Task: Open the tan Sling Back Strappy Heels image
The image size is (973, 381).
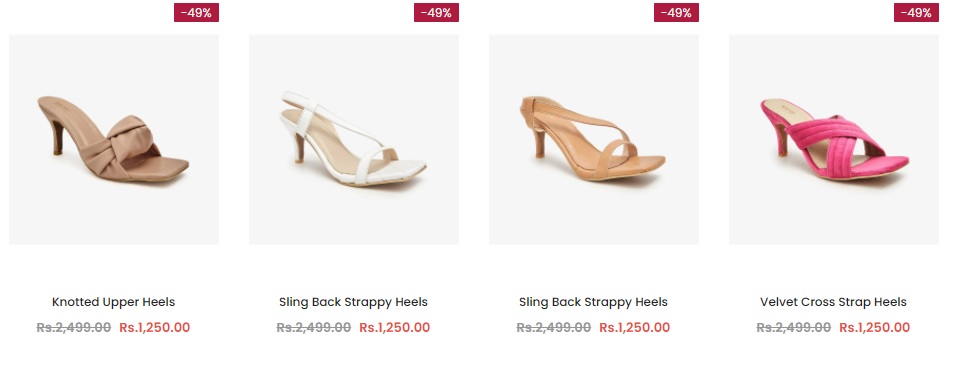Action: click(x=594, y=139)
